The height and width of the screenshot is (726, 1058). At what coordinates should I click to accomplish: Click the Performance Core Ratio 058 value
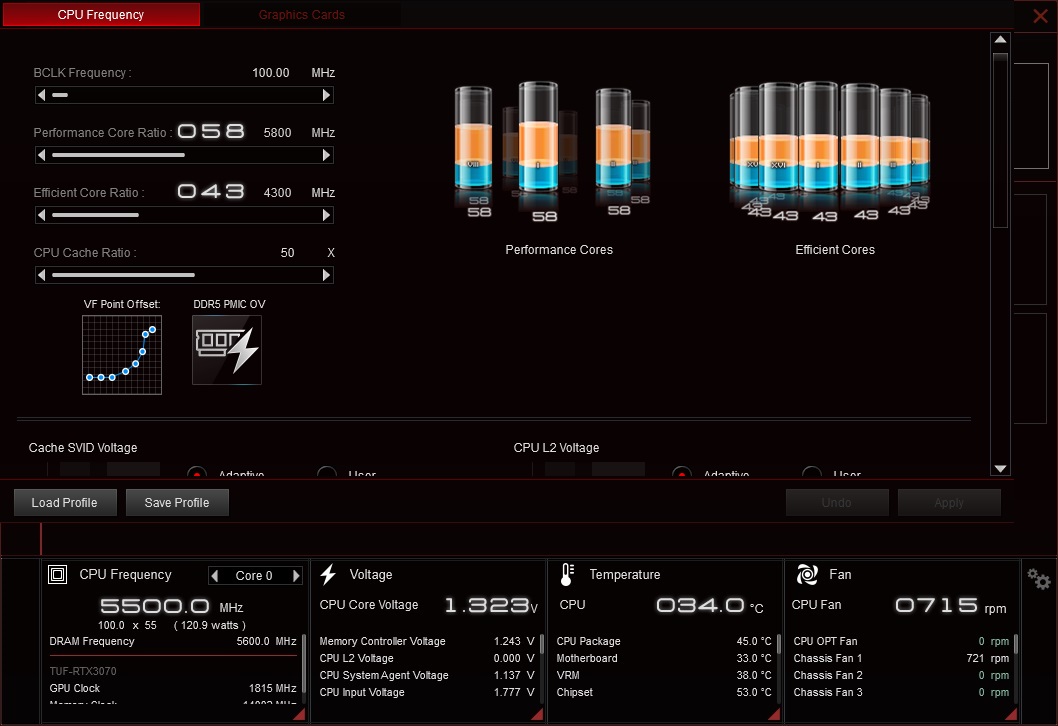pos(211,131)
